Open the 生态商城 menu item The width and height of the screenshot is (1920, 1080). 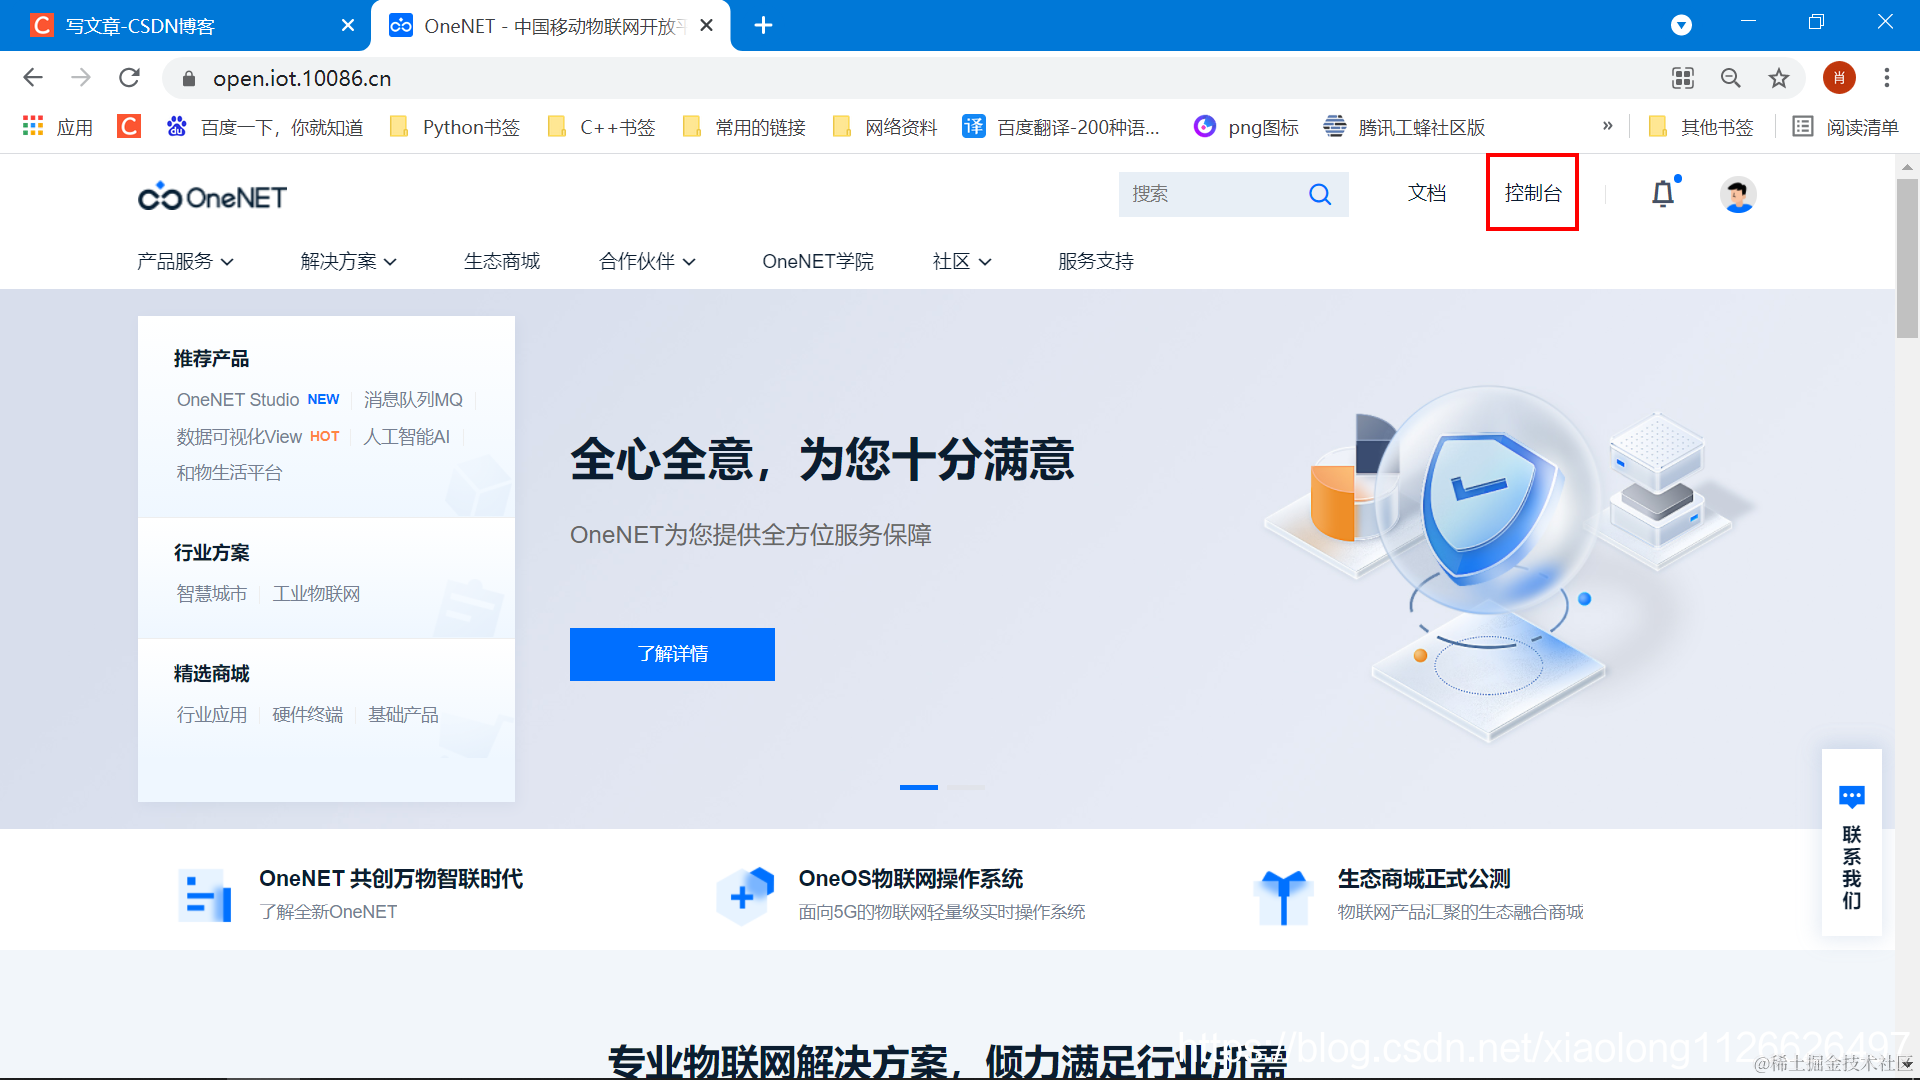501,261
